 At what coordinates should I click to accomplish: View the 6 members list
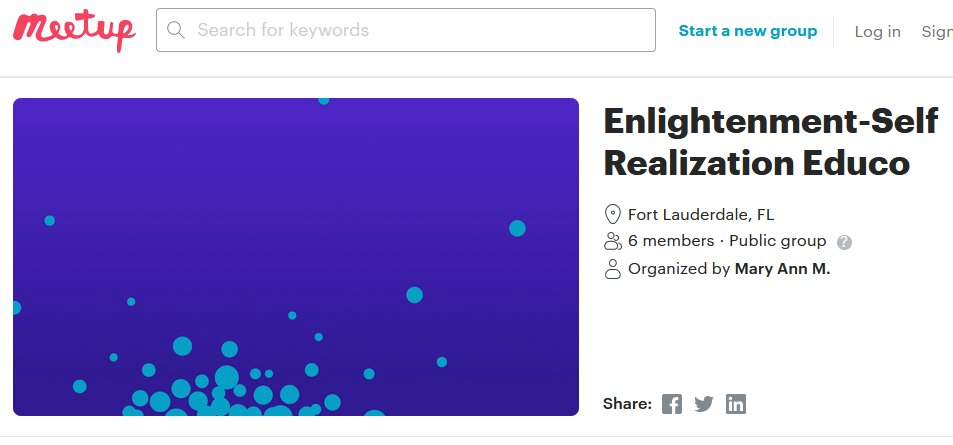click(x=670, y=241)
